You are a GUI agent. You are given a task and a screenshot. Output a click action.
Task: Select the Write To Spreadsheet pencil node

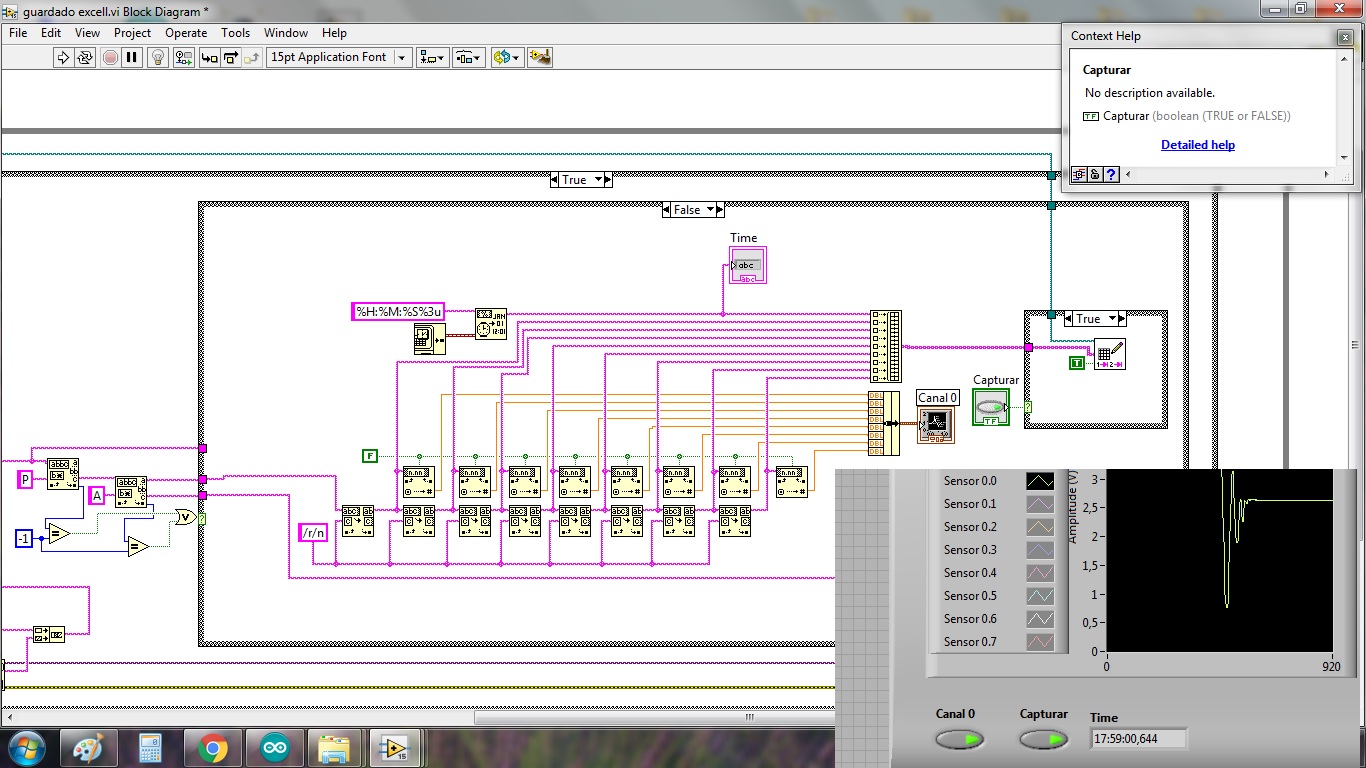(1111, 355)
